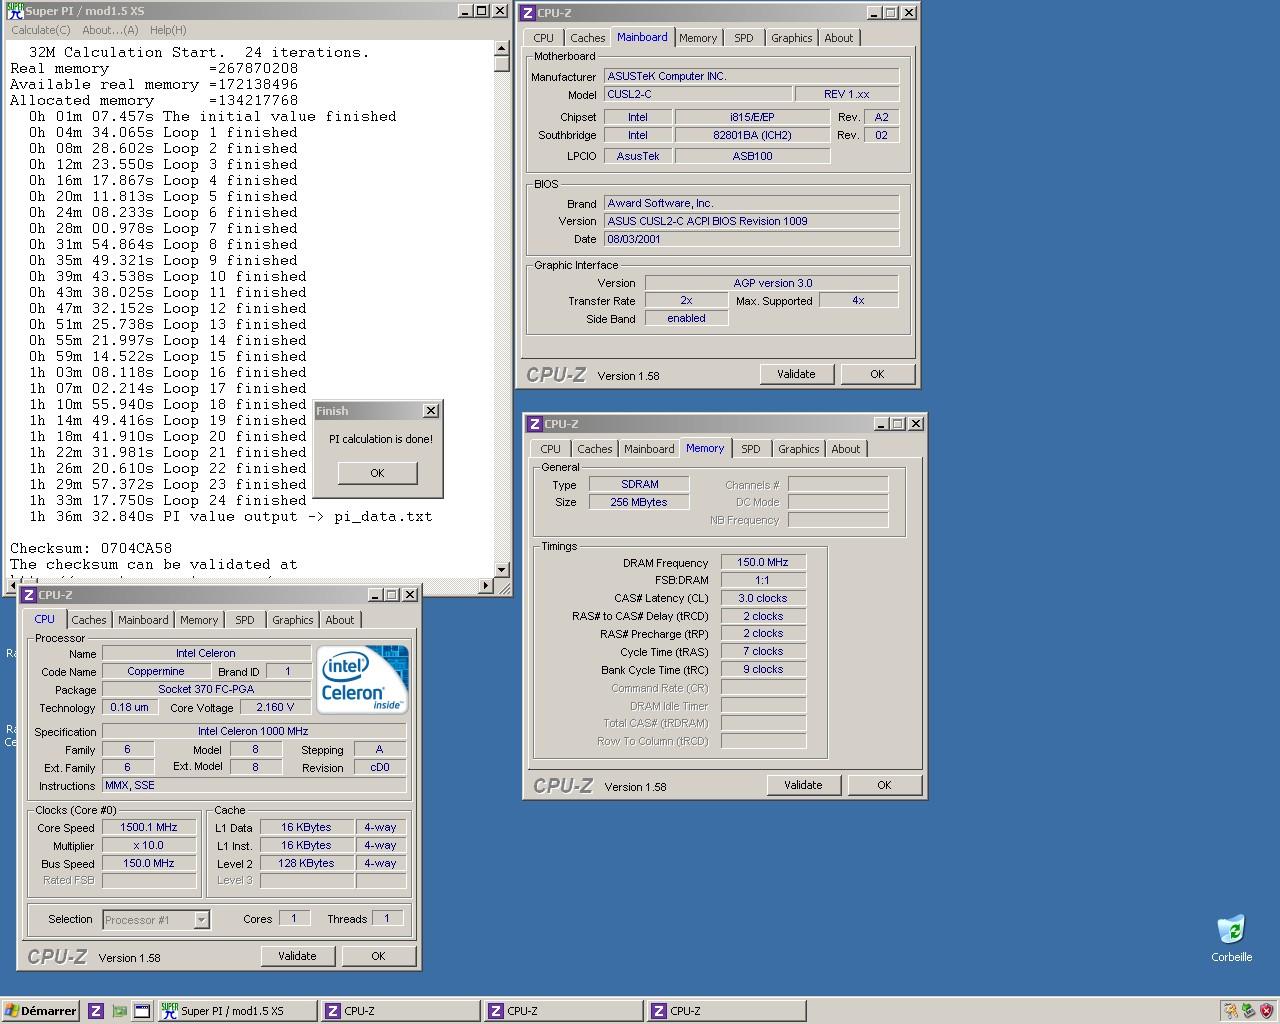1280x1024 pixels.
Task: Select About tab in Mainboard CPU-Z window
Action: [x=839, y=38]
